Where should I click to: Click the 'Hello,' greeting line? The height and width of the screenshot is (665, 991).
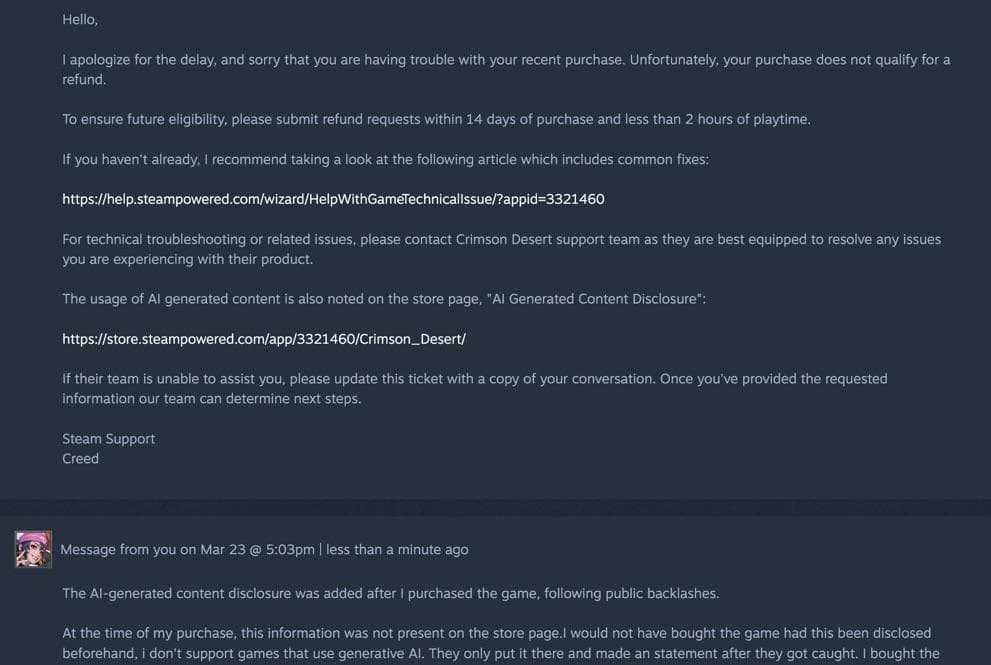point(80,19)
